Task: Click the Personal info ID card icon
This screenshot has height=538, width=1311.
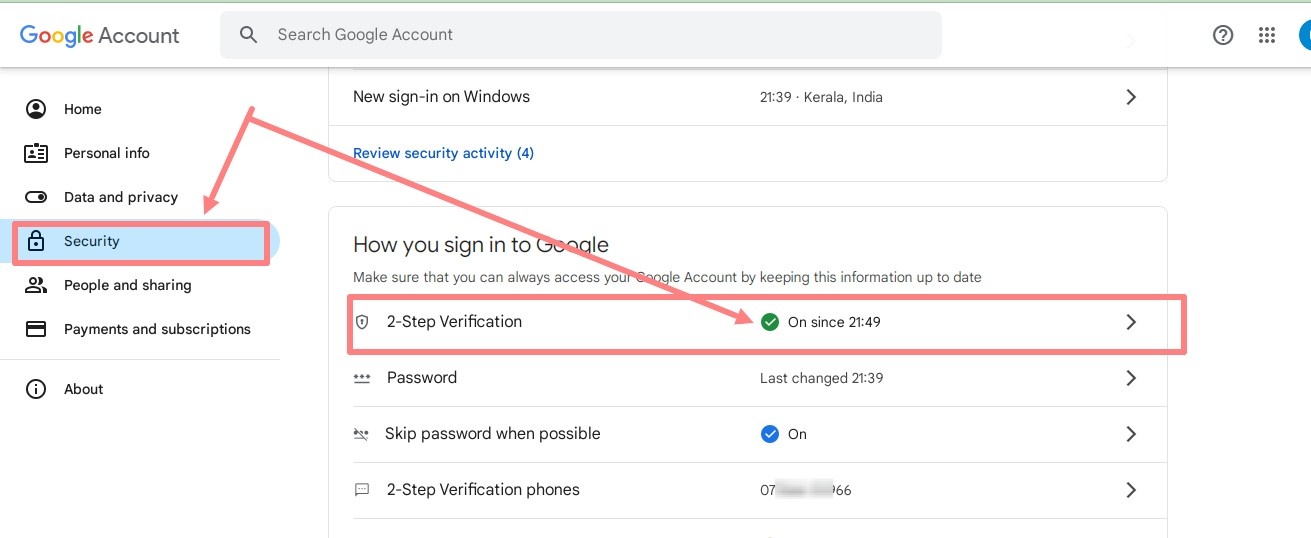Action: tap(36, 153)
